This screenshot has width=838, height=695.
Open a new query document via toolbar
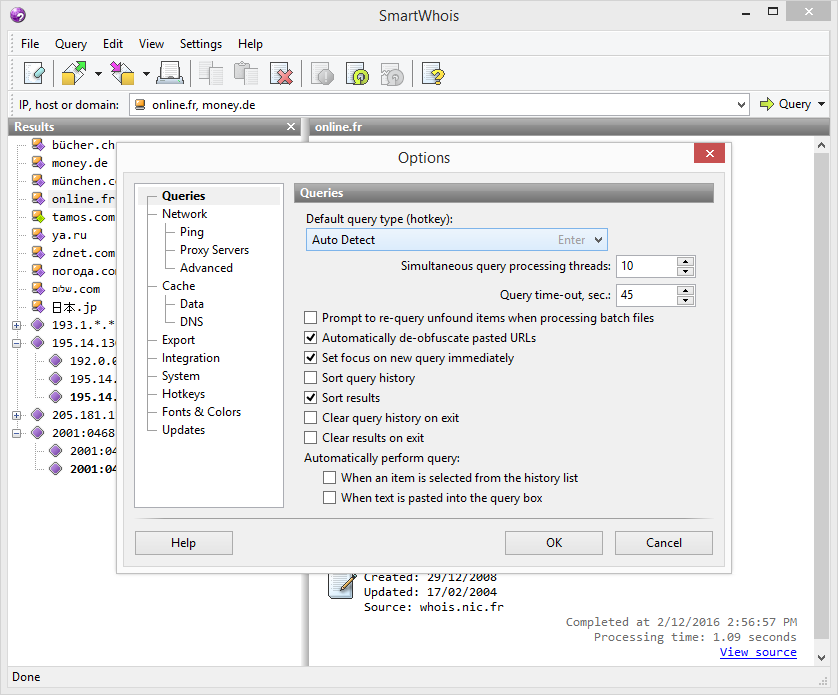(x=34, y=72)
